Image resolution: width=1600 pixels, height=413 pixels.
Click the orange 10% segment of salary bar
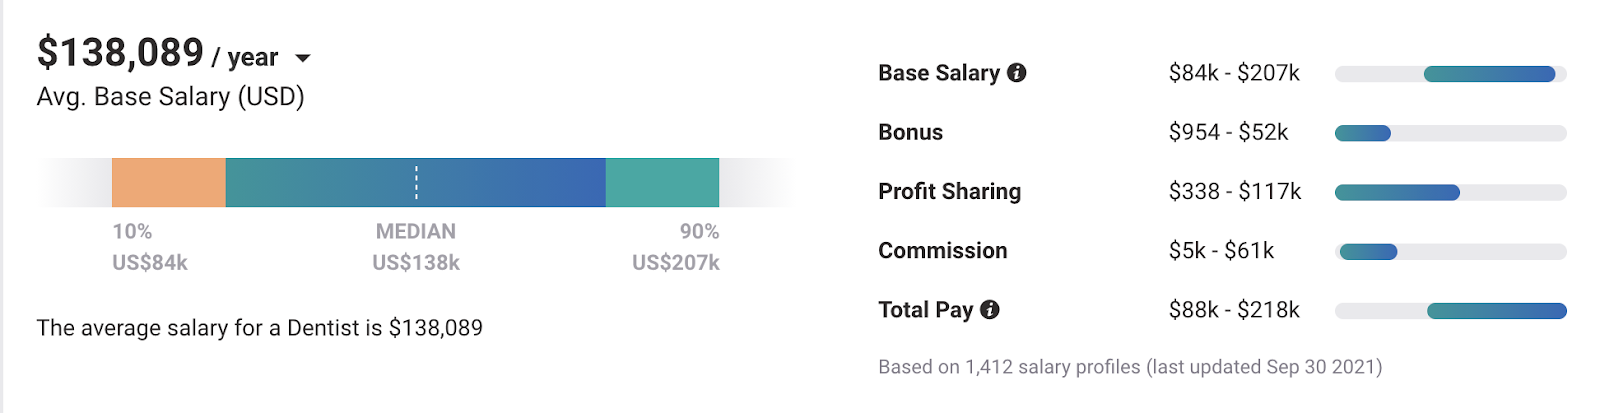169,182
